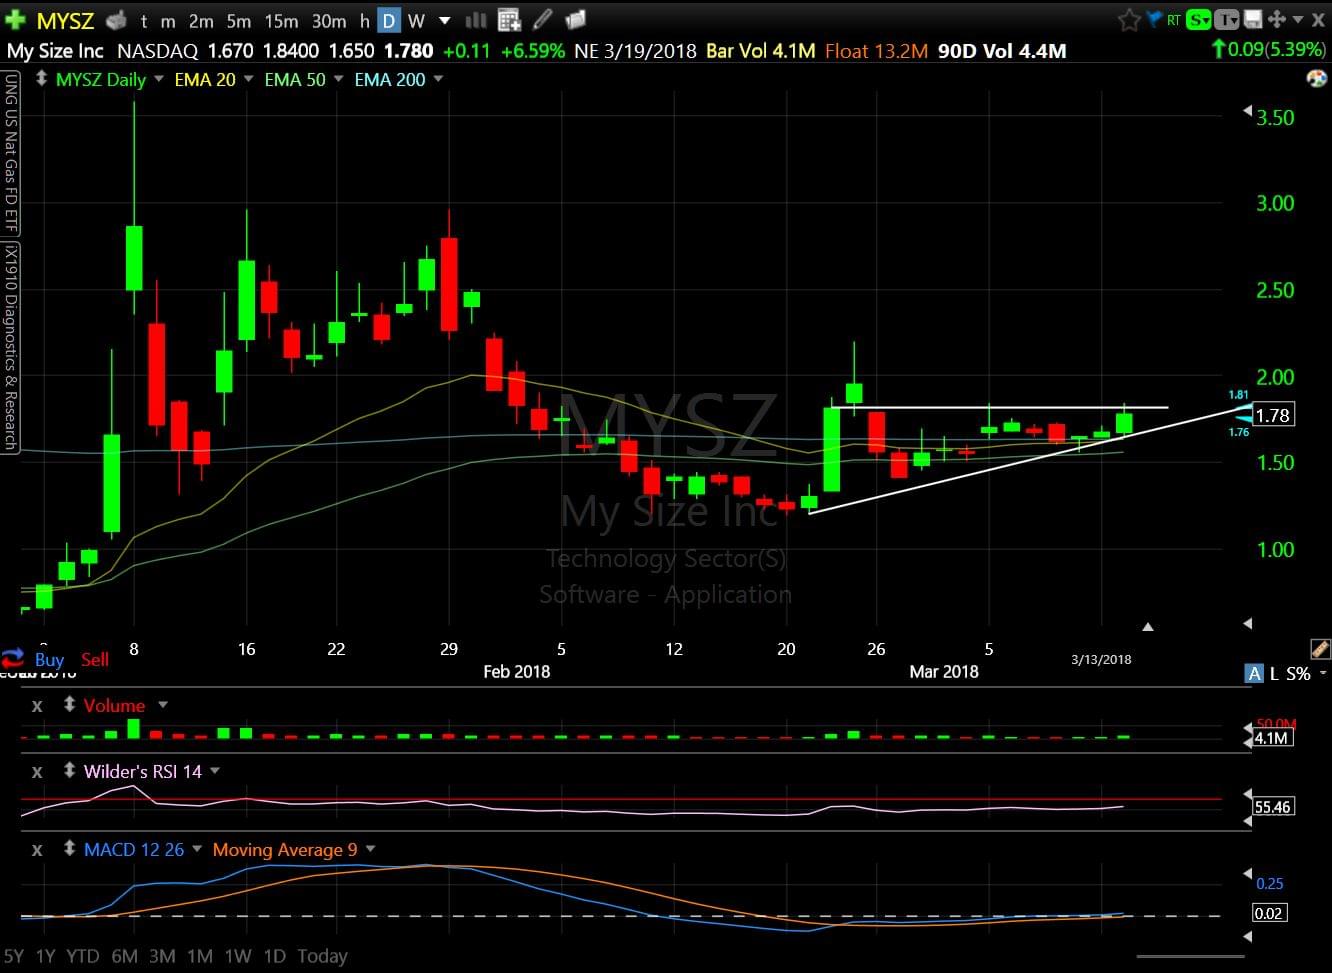This screenshot has width=1332, height=973.
Task: Toggle the gray T timeframe-link button
Action: (x=1226, y=19)
